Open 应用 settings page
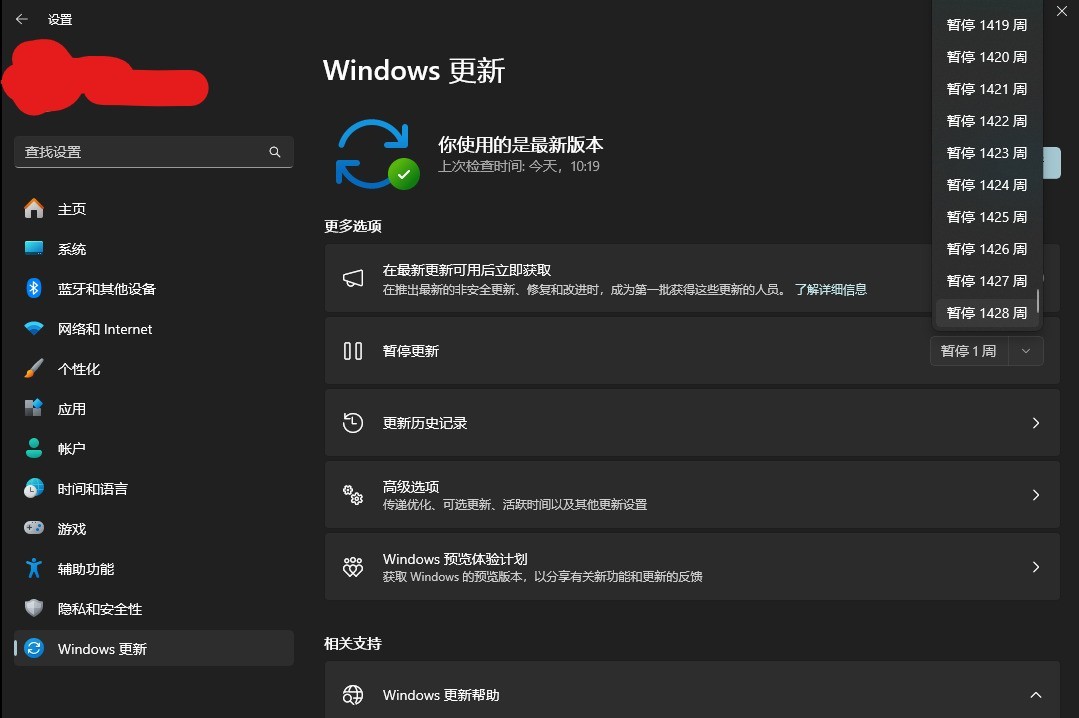 71,408
